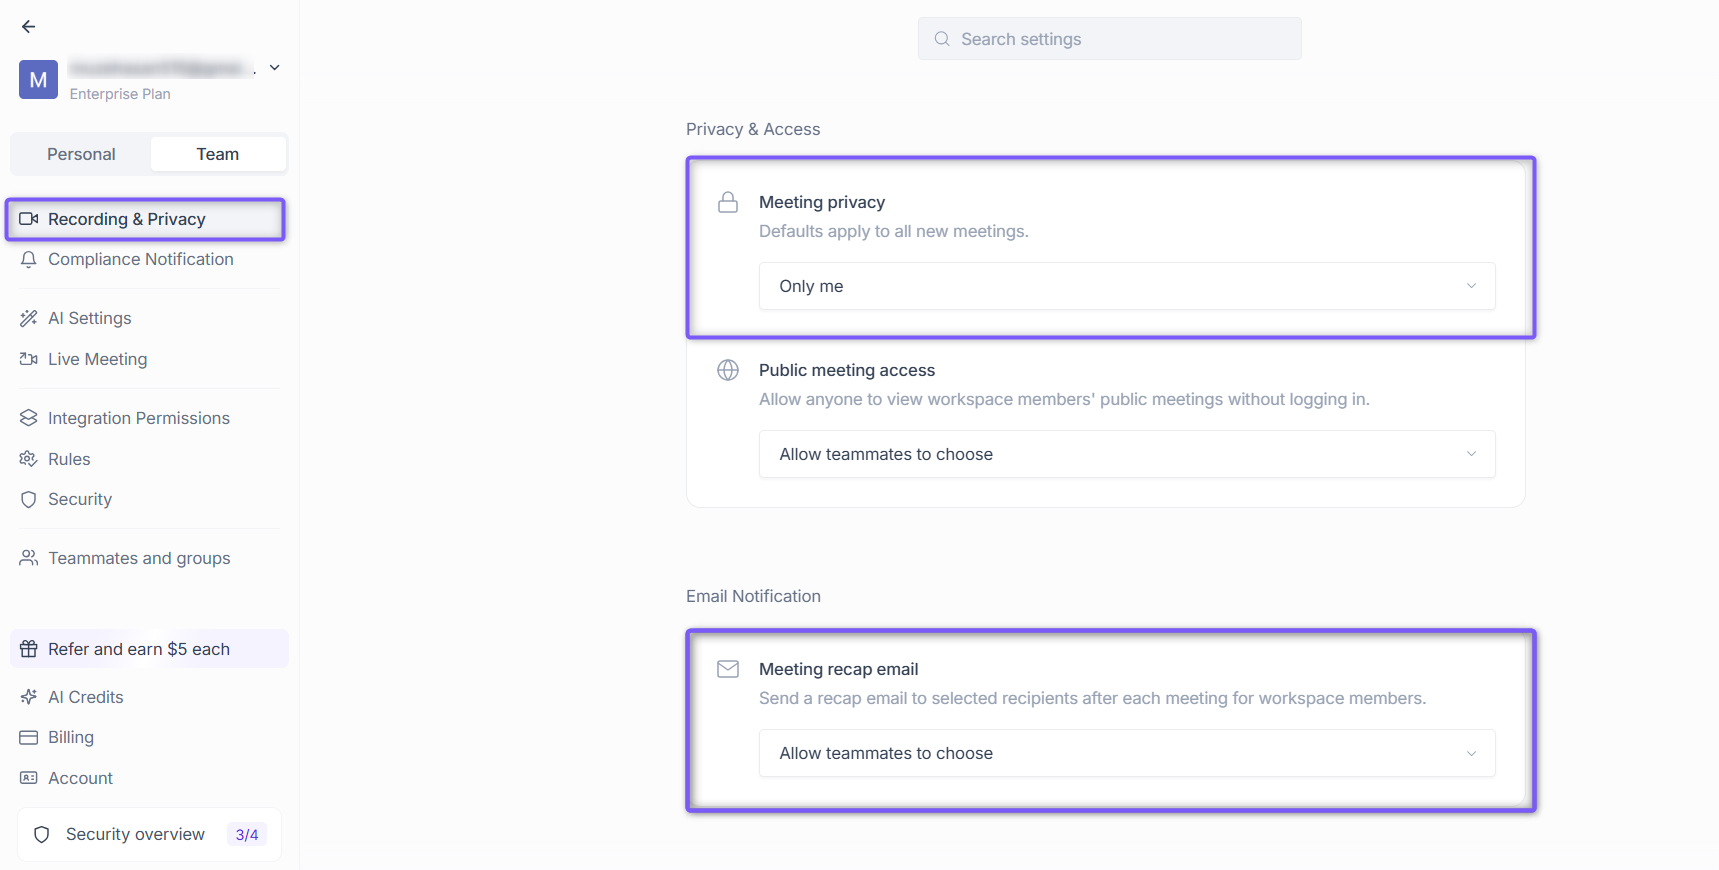1719x870 pixels.
Task: Click the Live Meeting icon
Action: point(29,359)
